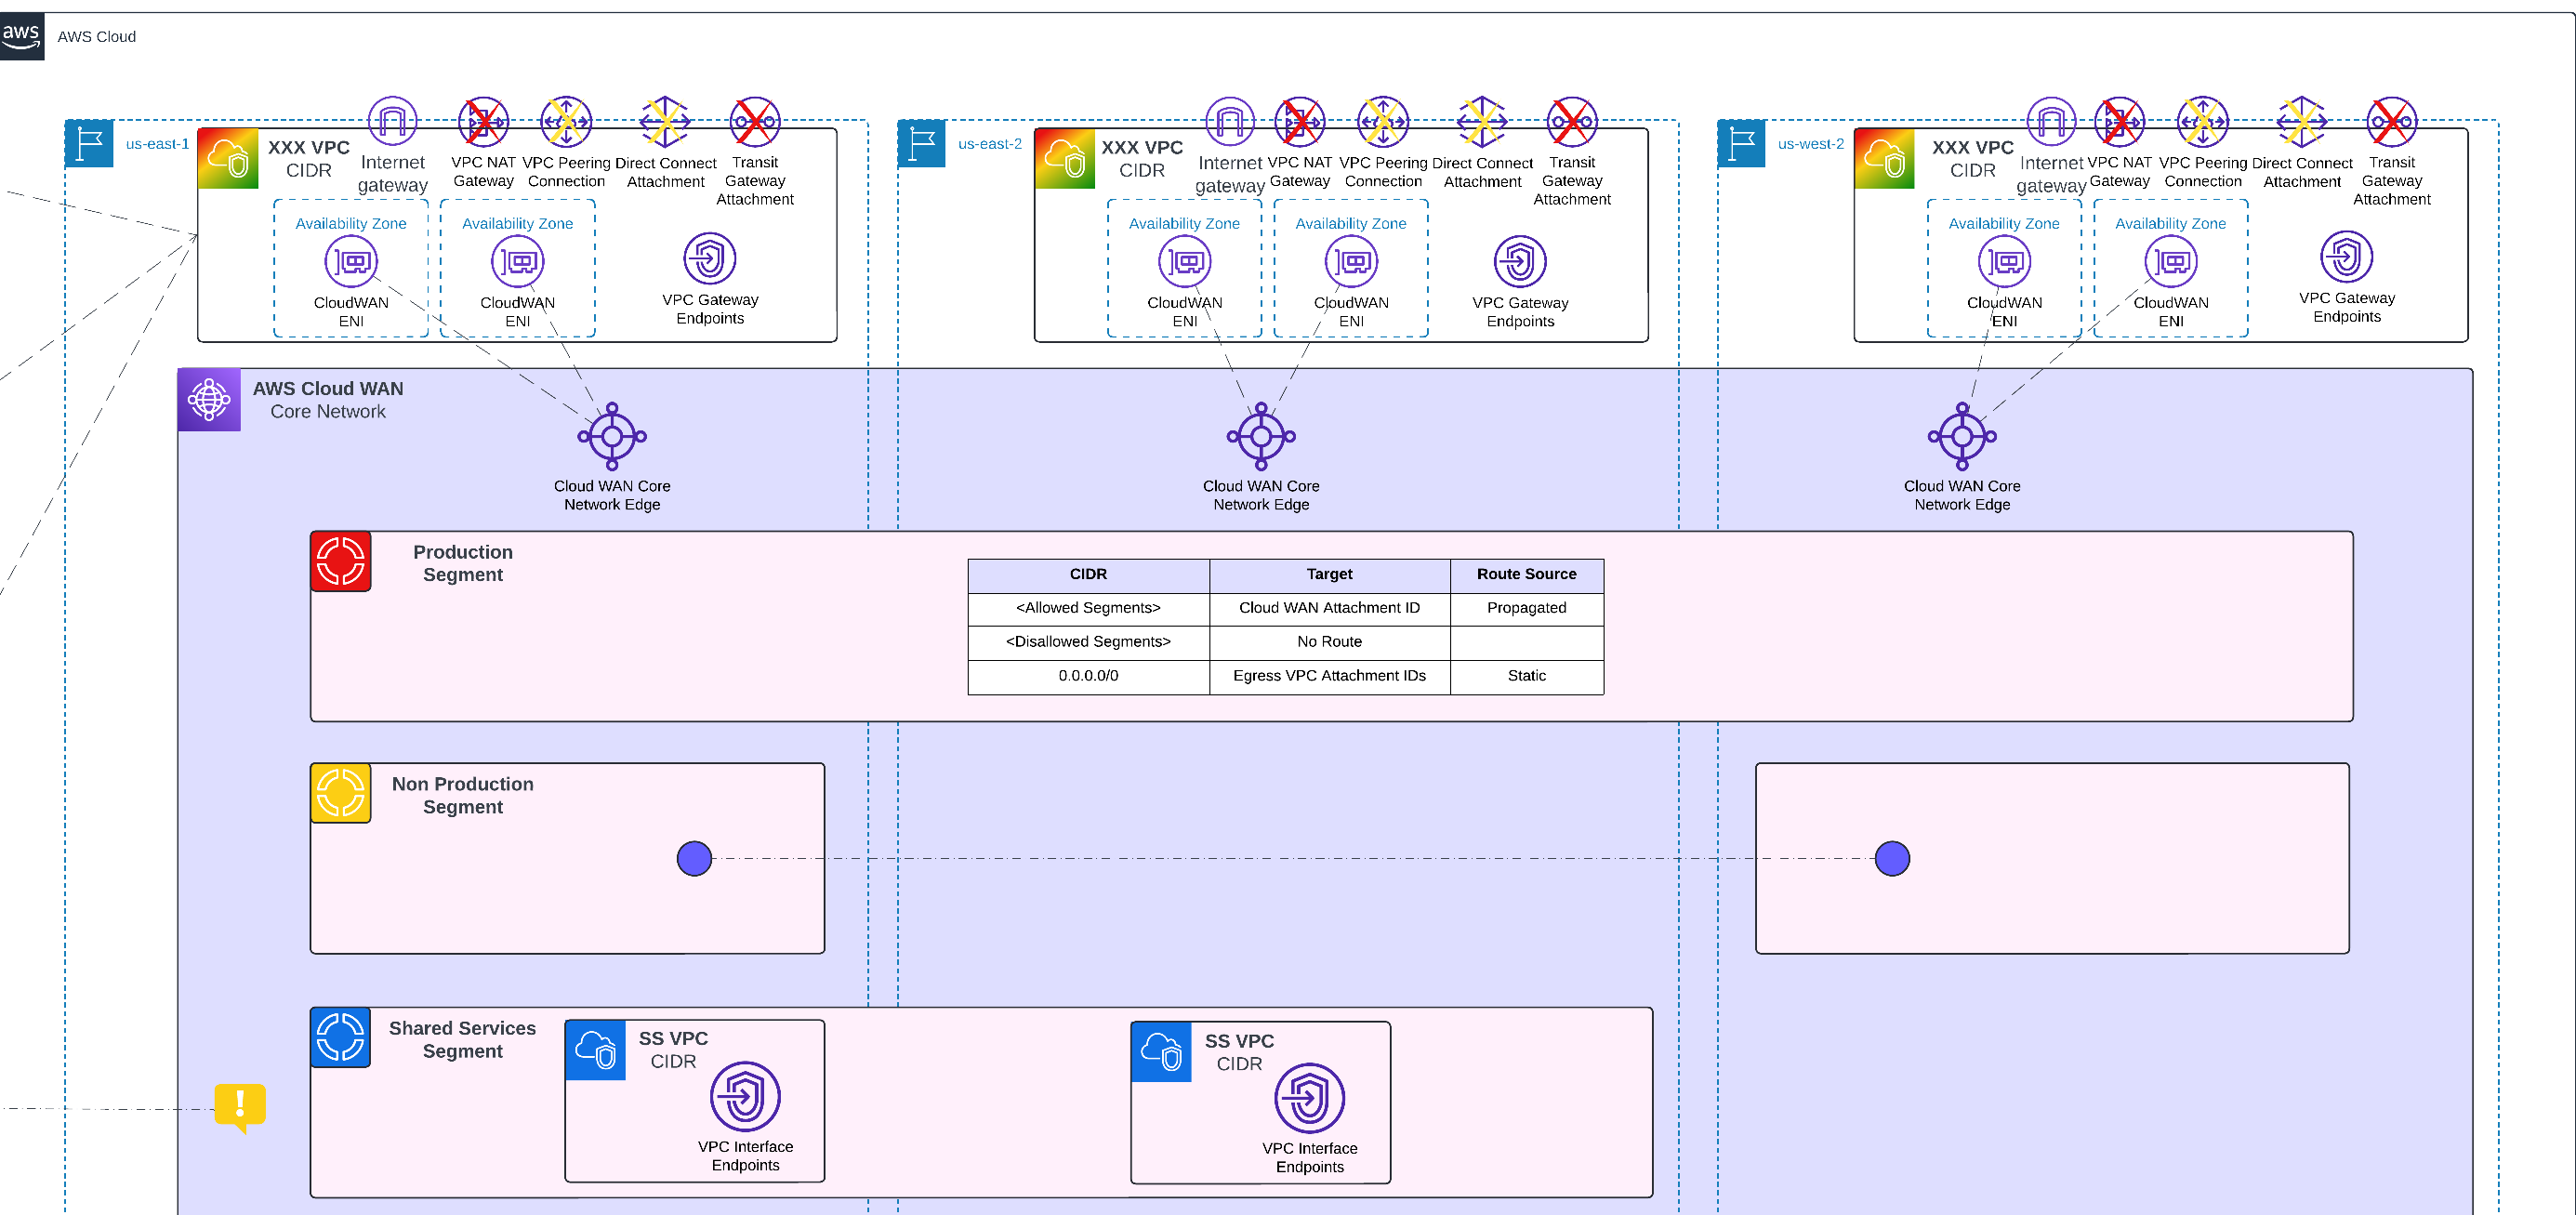Click the Static table cell

(x=1526, y=676)
